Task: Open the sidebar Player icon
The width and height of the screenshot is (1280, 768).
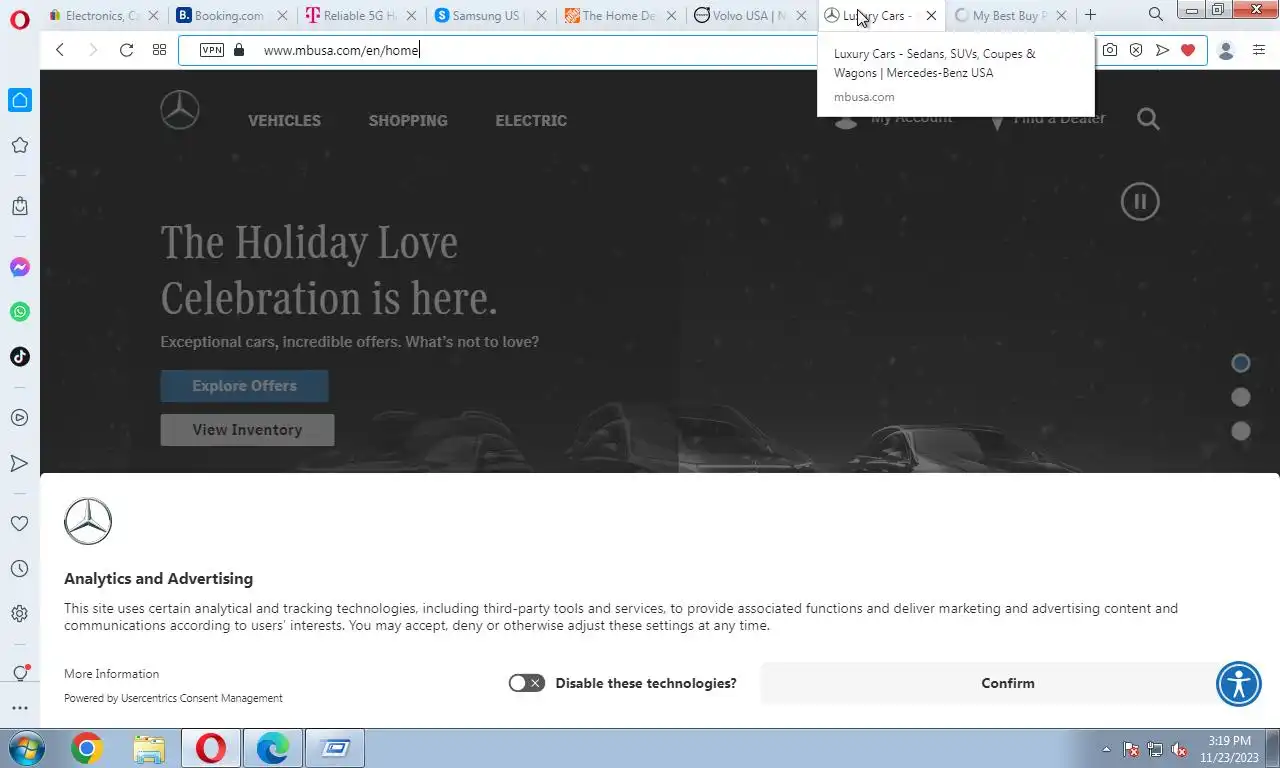Action: (20, 418)
